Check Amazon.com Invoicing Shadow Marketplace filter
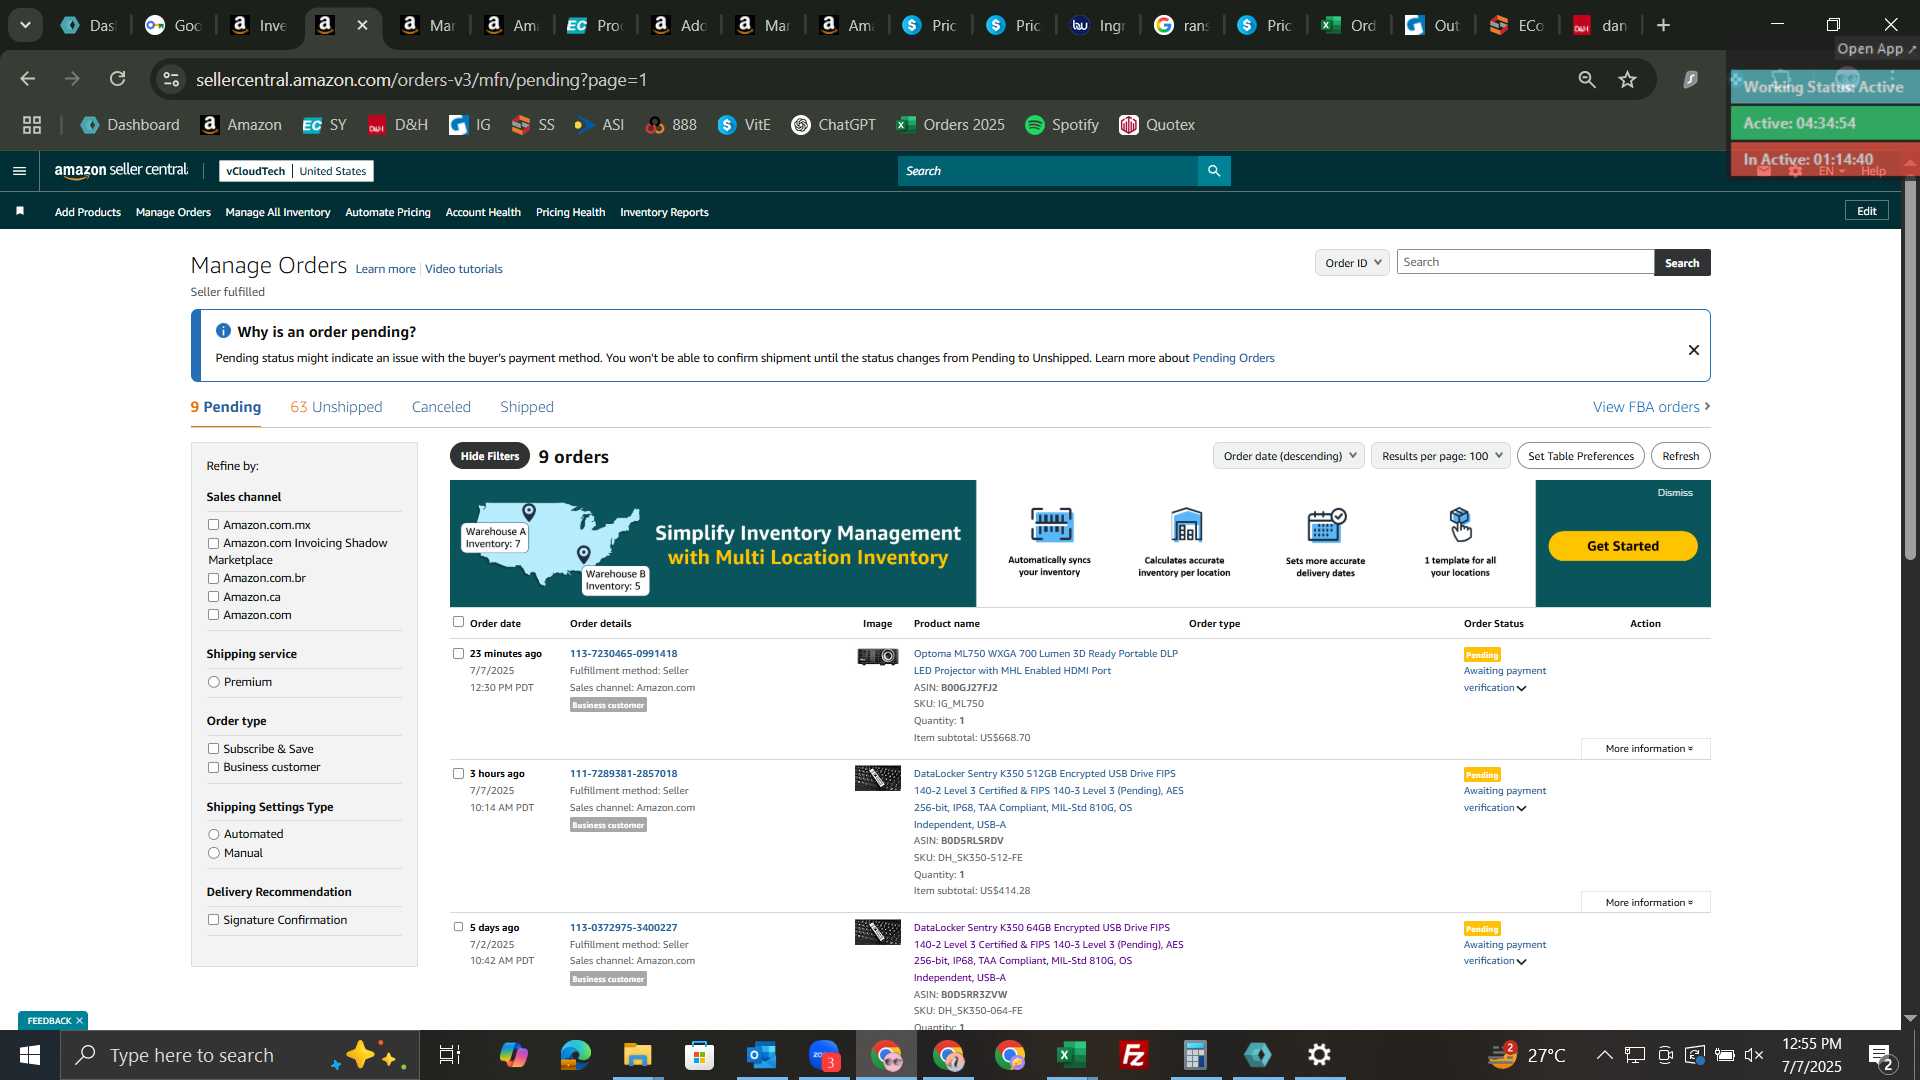 click(213, 544)
